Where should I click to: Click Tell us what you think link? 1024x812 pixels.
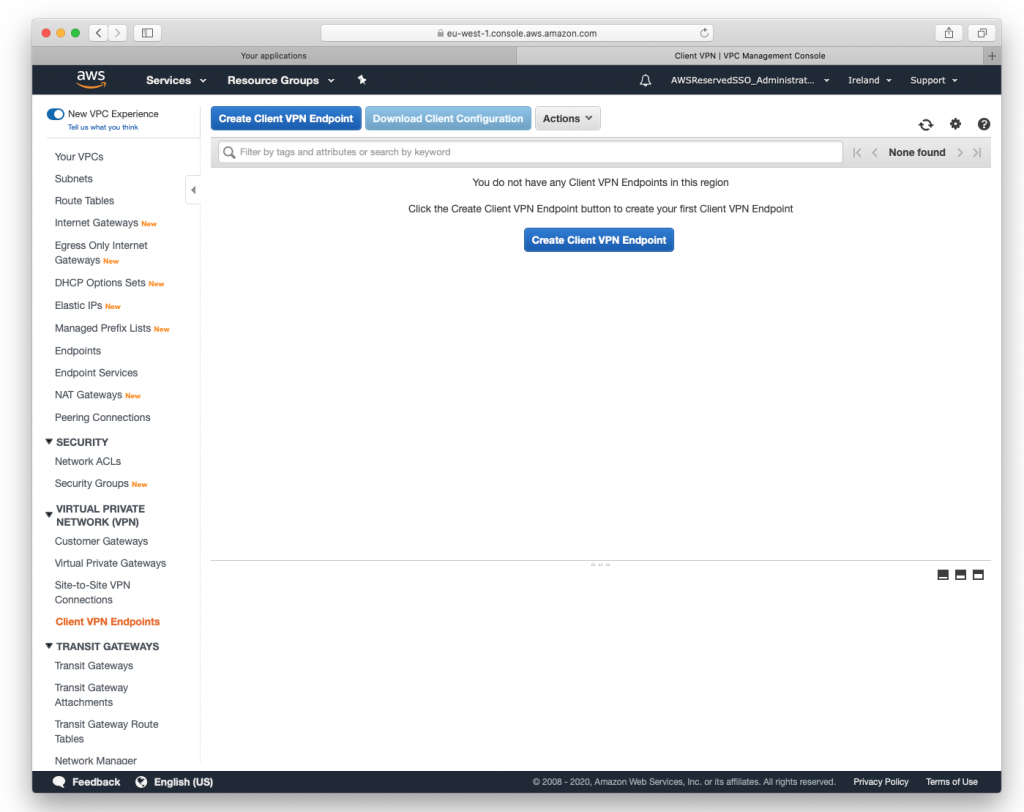tap(103, 127)
